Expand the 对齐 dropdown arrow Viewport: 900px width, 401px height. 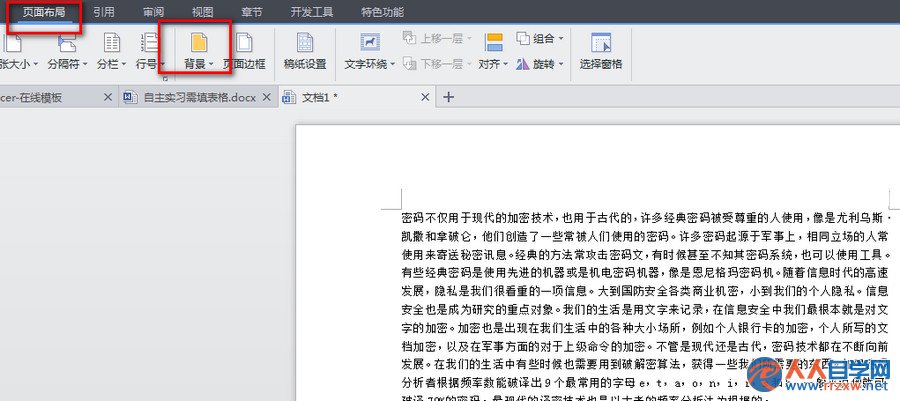point(506,64)
